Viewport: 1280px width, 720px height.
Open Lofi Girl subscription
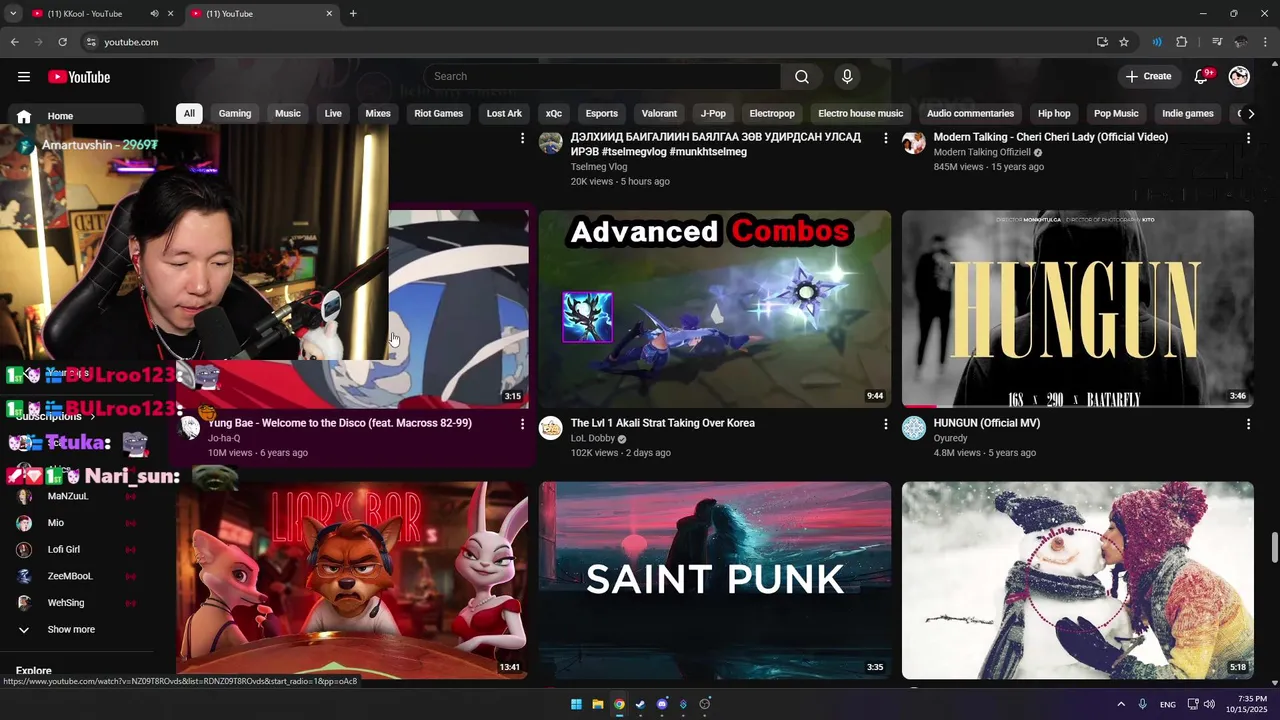pos(64,550)
